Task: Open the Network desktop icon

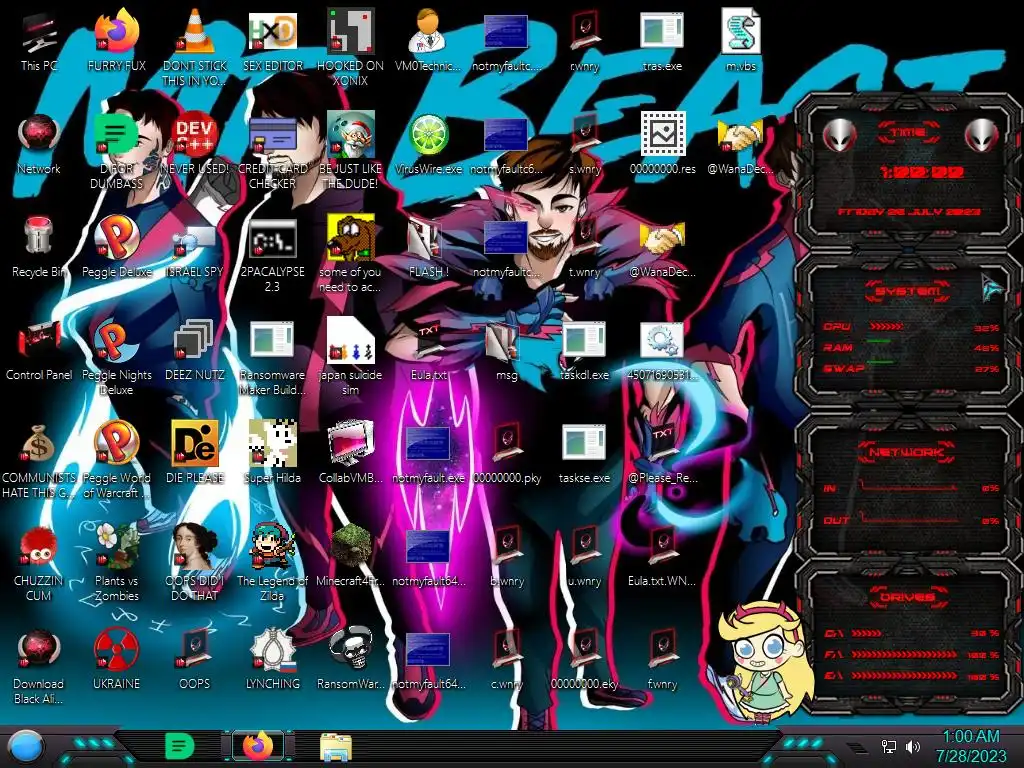Action: point(39,144)
